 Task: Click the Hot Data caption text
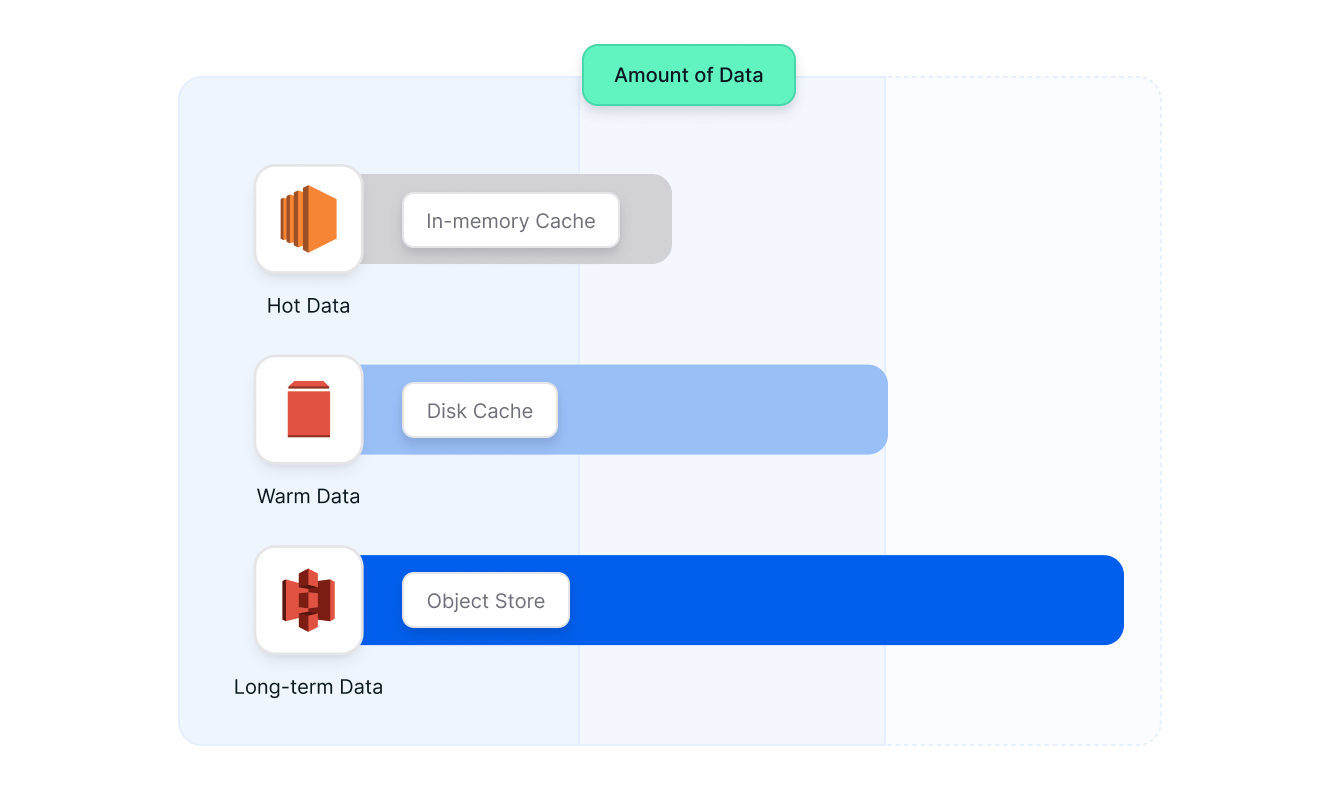click(308, 306)
